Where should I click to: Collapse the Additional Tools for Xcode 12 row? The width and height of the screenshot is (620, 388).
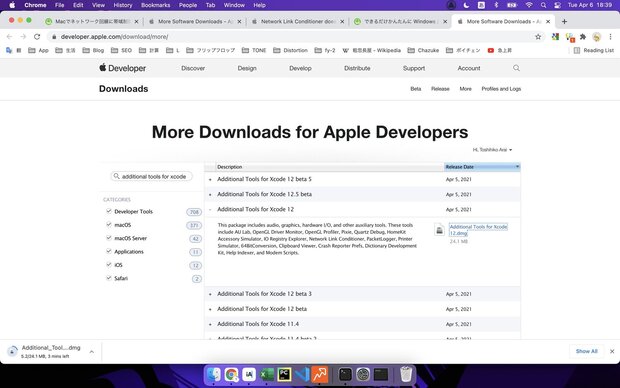[x=210, y=209]
